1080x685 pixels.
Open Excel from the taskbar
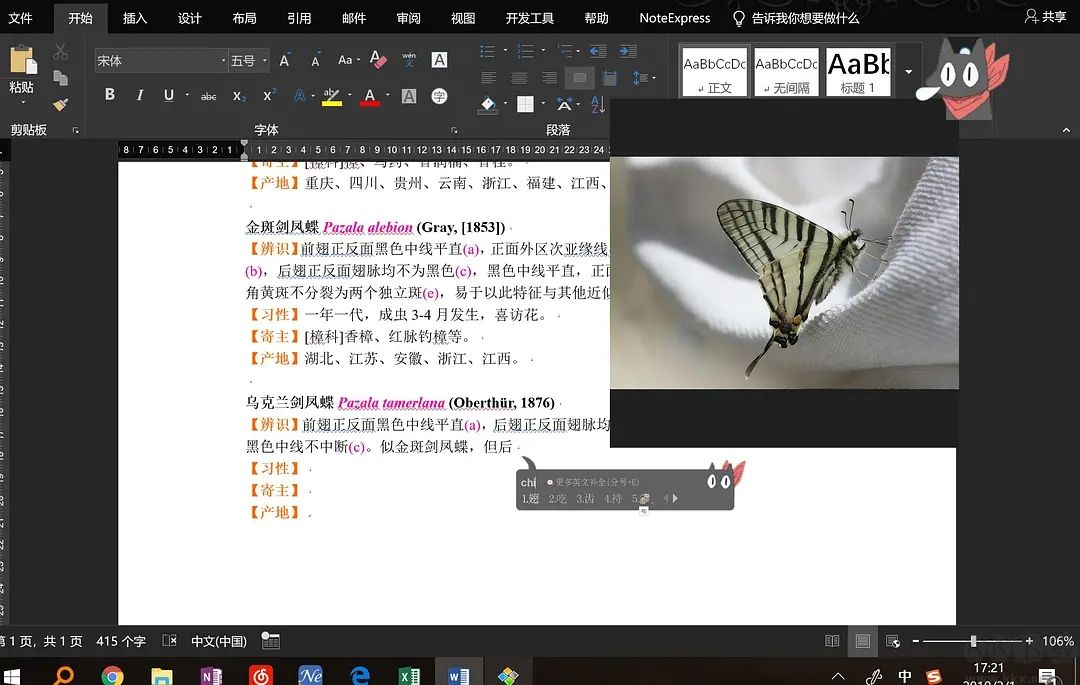(409, 675)
